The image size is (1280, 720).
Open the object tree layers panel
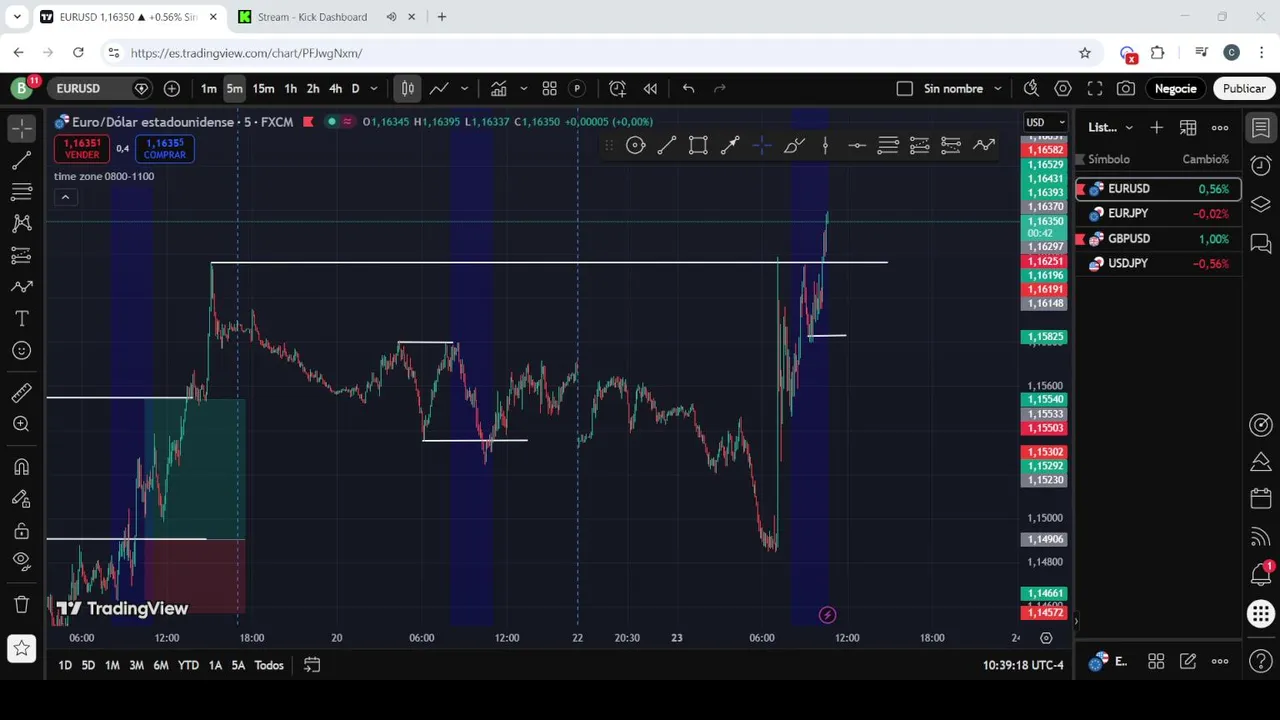coord(1261,204)
